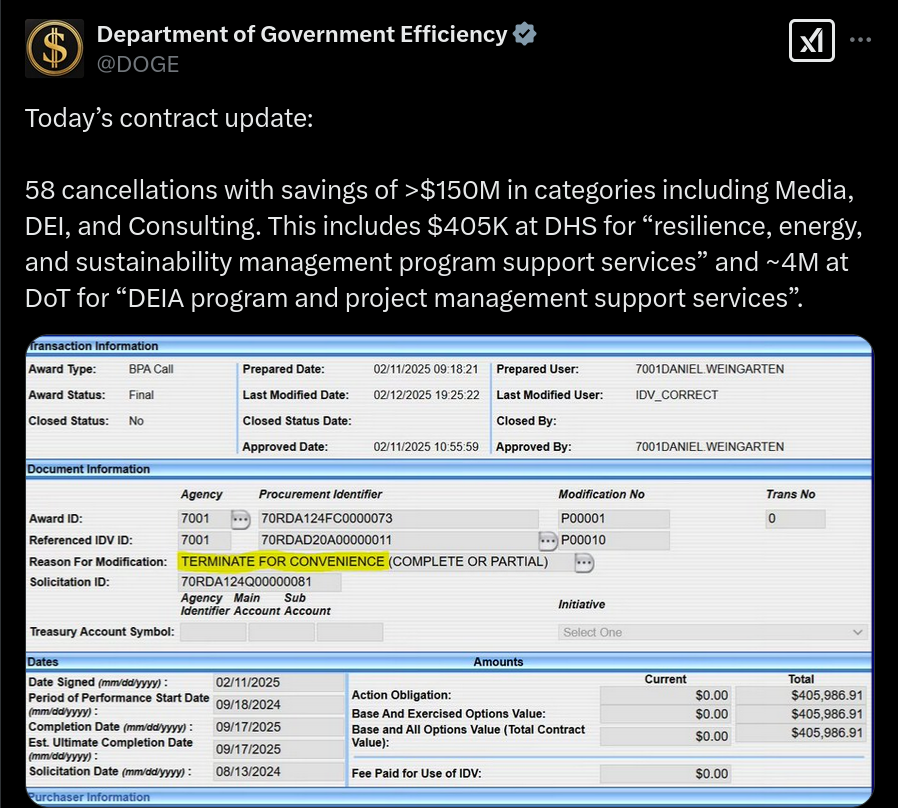Screen dimensions: 898x808
Task: Click the 'Today's contract update:' post text
Action: tap(170, 119)
